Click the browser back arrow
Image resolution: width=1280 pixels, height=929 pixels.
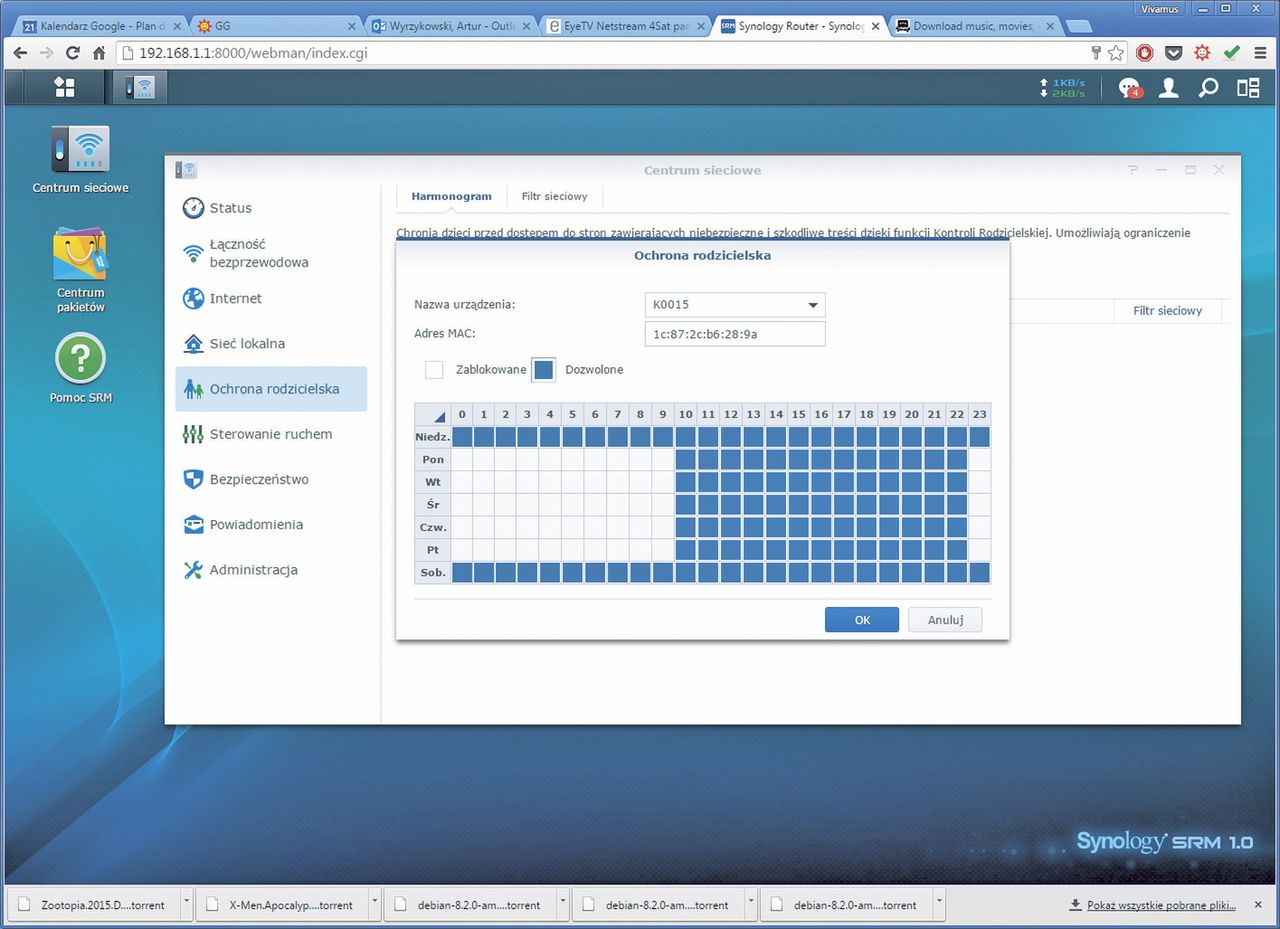(19, 53)
